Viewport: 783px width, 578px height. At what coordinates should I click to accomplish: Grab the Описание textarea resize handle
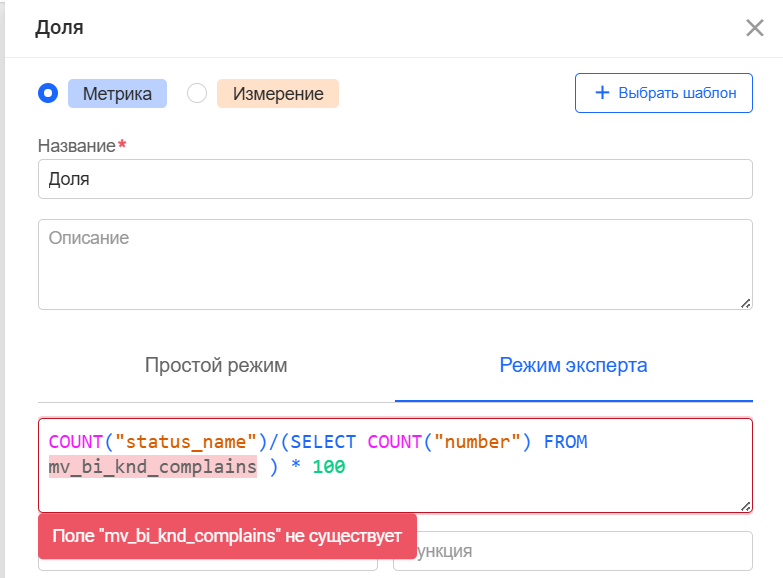745,302
